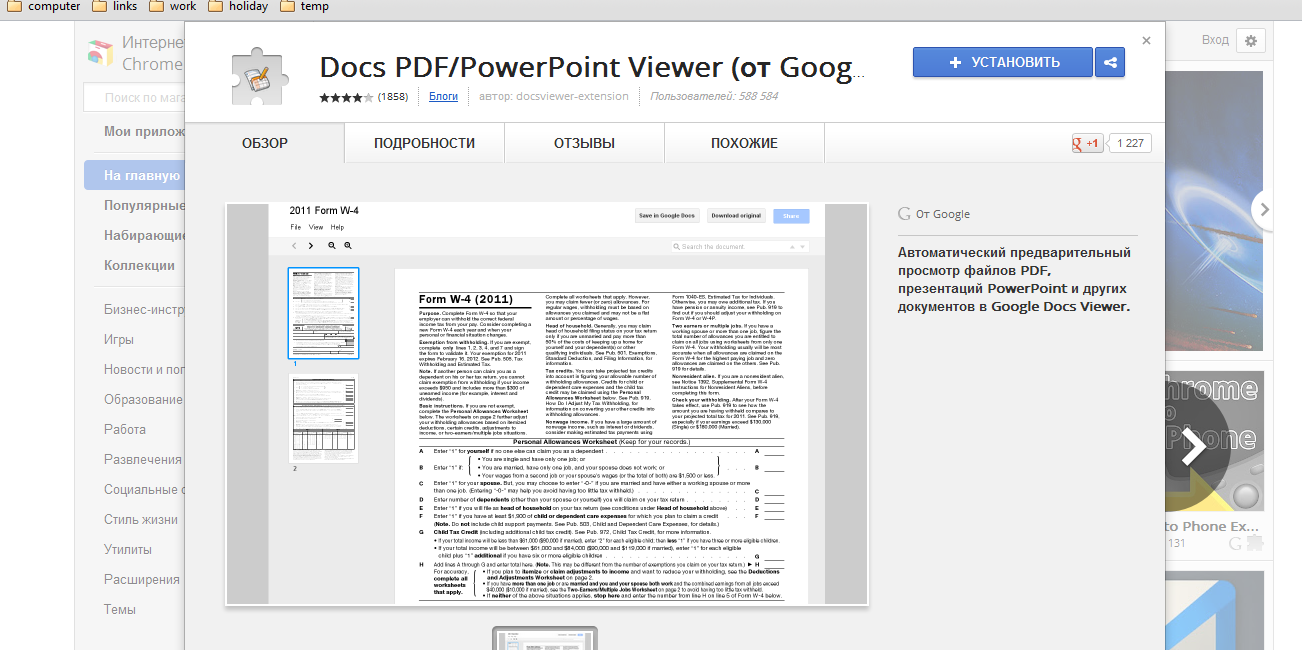
Task: Click the Google +1 button
Action: click(1087, 143)
